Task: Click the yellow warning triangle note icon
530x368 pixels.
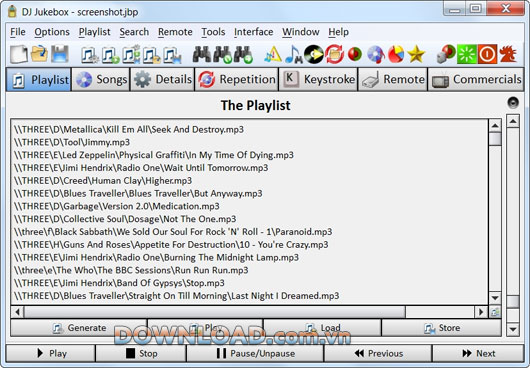Action: tap(273, 54)
